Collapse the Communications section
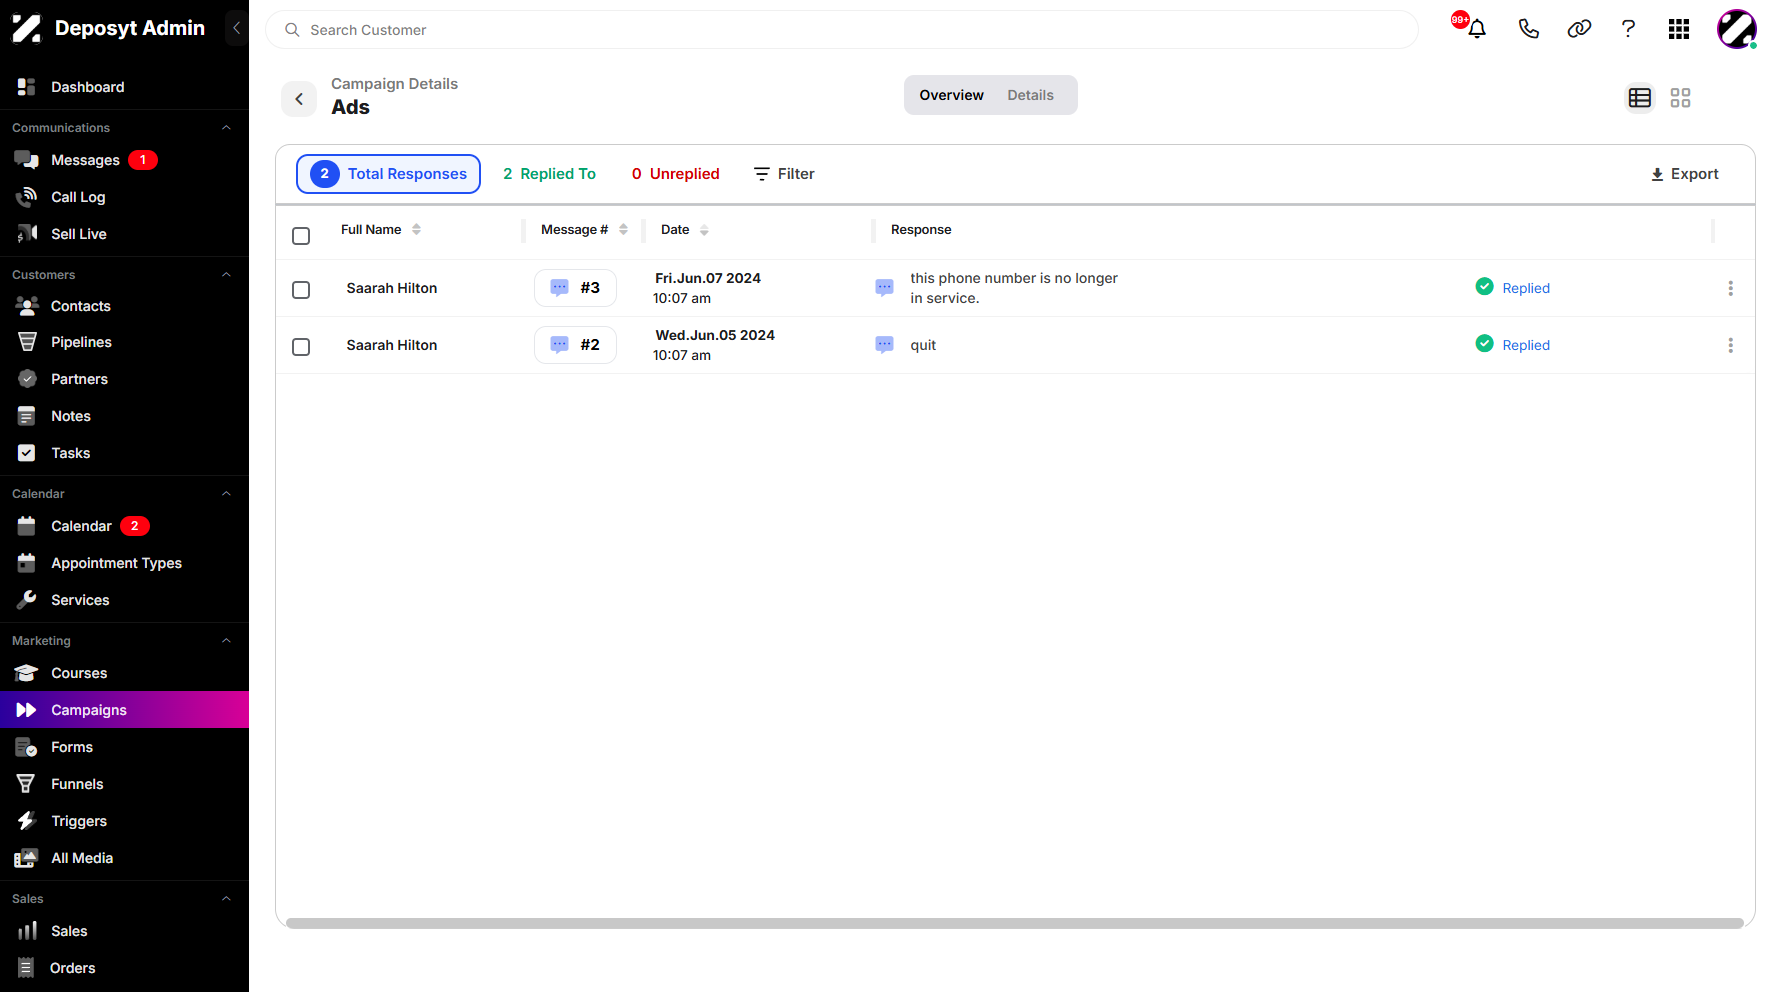Viewport: 1781px width, 992px height. pos(226,128)
